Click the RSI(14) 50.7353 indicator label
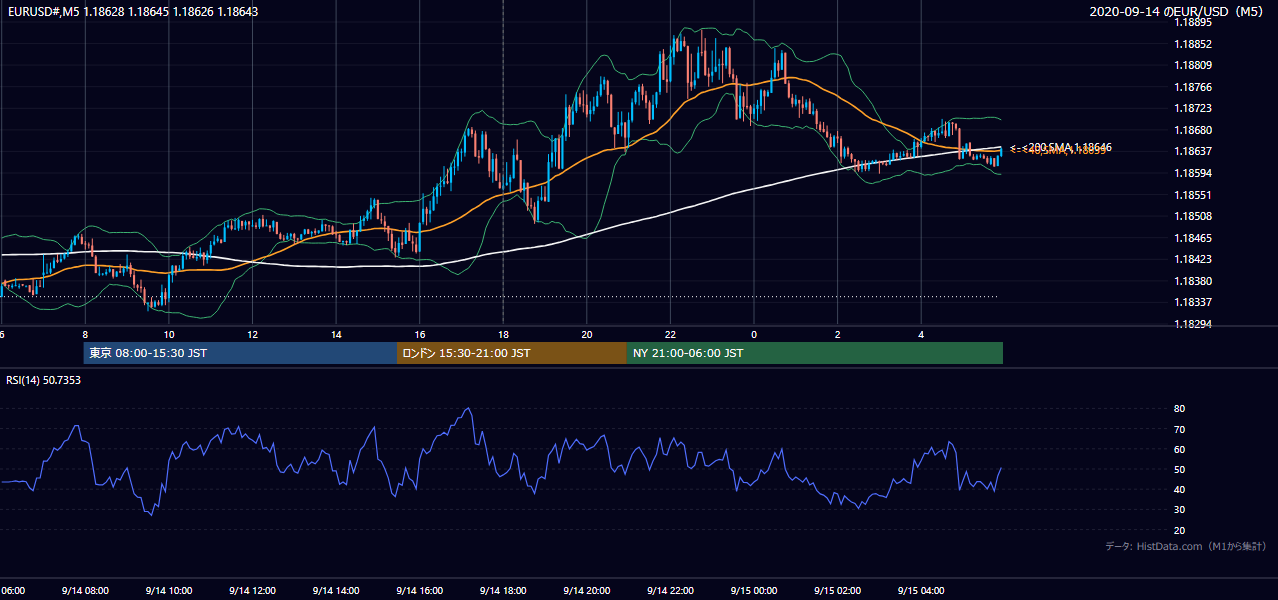Viewport: 1278px width, 600px height. pos(44,380)
